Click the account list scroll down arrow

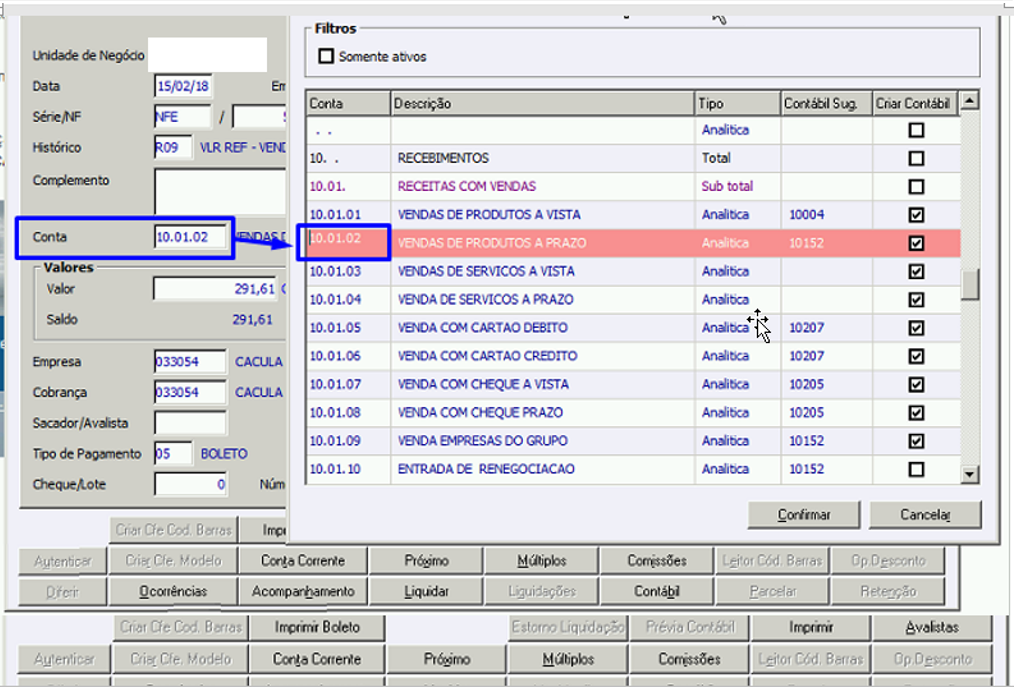[969, 474]
